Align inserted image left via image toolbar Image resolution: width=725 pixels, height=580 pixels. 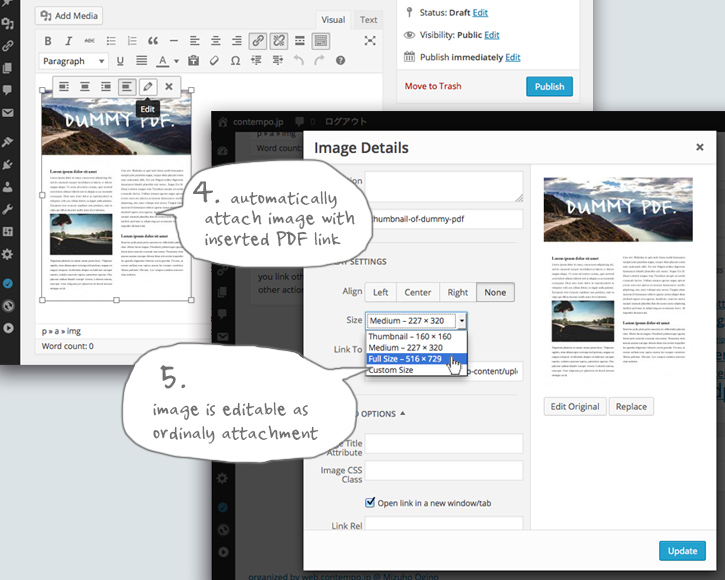tap(64, 86)
